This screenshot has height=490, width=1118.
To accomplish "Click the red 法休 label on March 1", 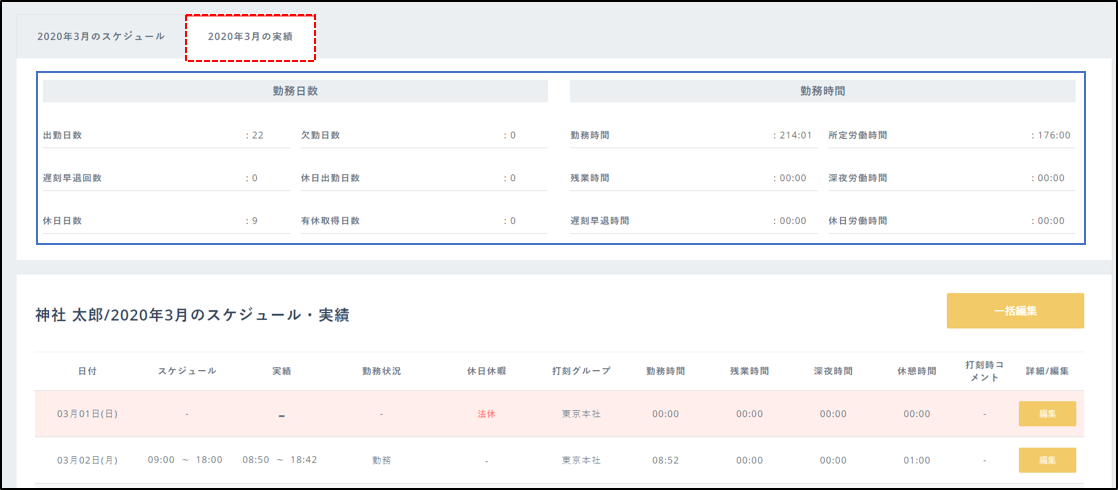I will (486, 414).
